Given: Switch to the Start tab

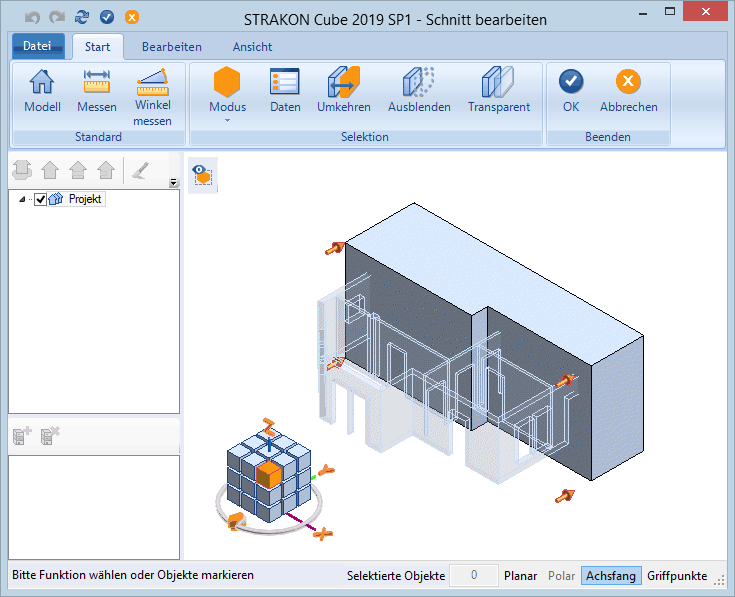Looking at the screenshot, I should coord(98,46).
